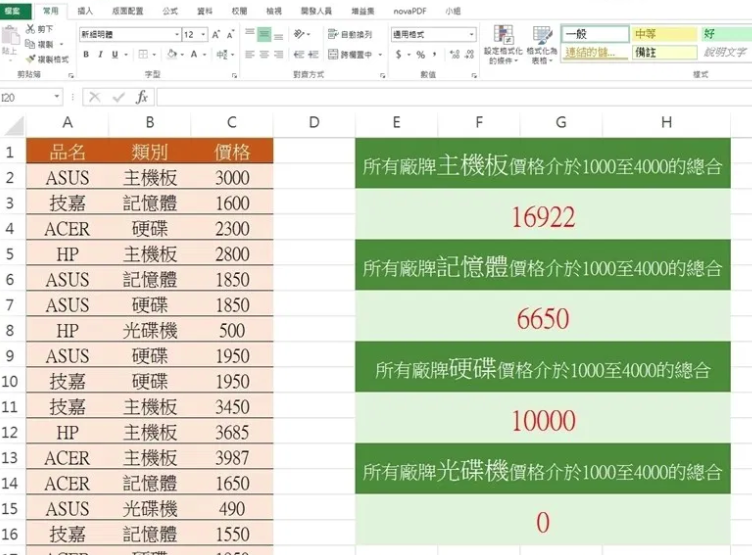Toggle Underline formatting

pos(115,54)
